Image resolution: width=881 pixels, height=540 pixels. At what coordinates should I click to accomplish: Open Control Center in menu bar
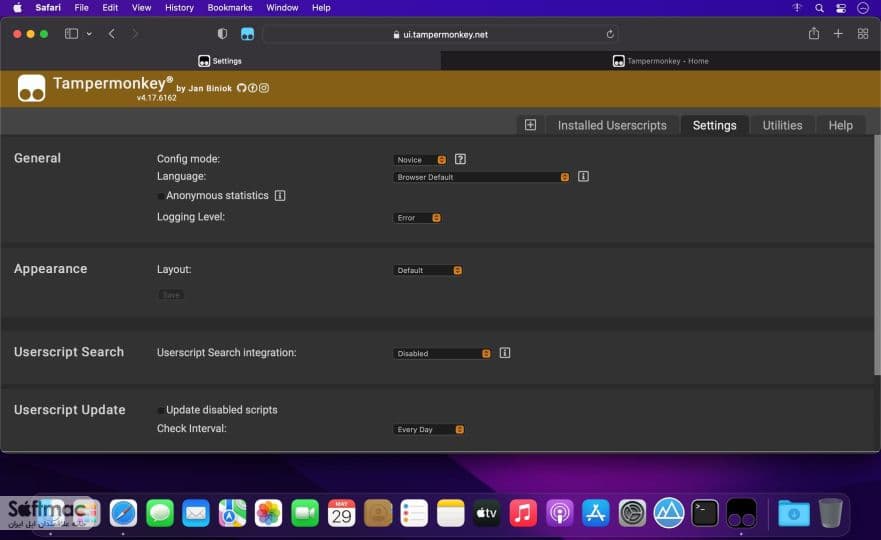pyautogui.click(x=841, y=8)
